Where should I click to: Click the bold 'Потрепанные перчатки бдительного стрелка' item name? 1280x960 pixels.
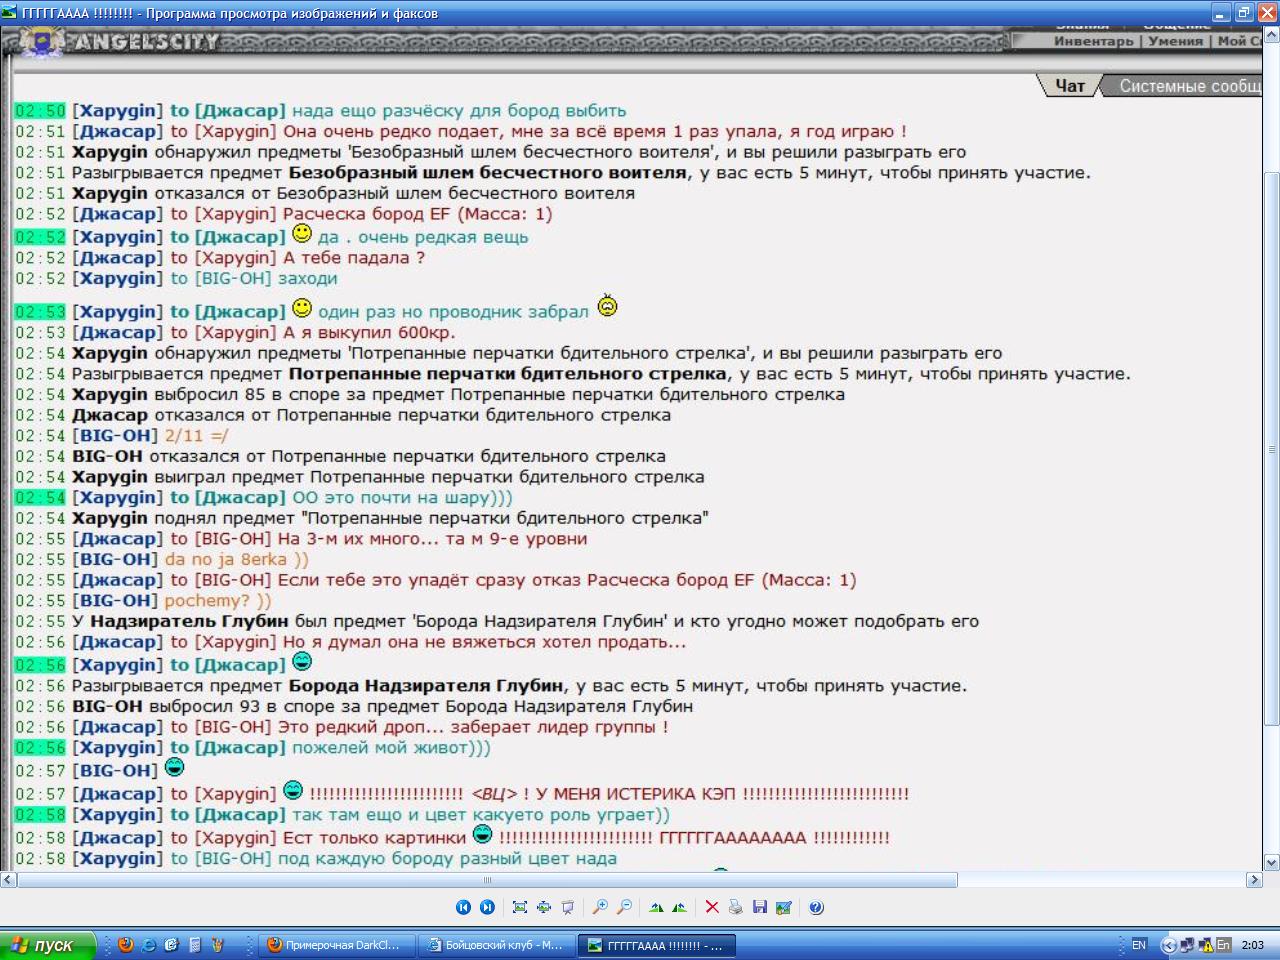[508, 374]
